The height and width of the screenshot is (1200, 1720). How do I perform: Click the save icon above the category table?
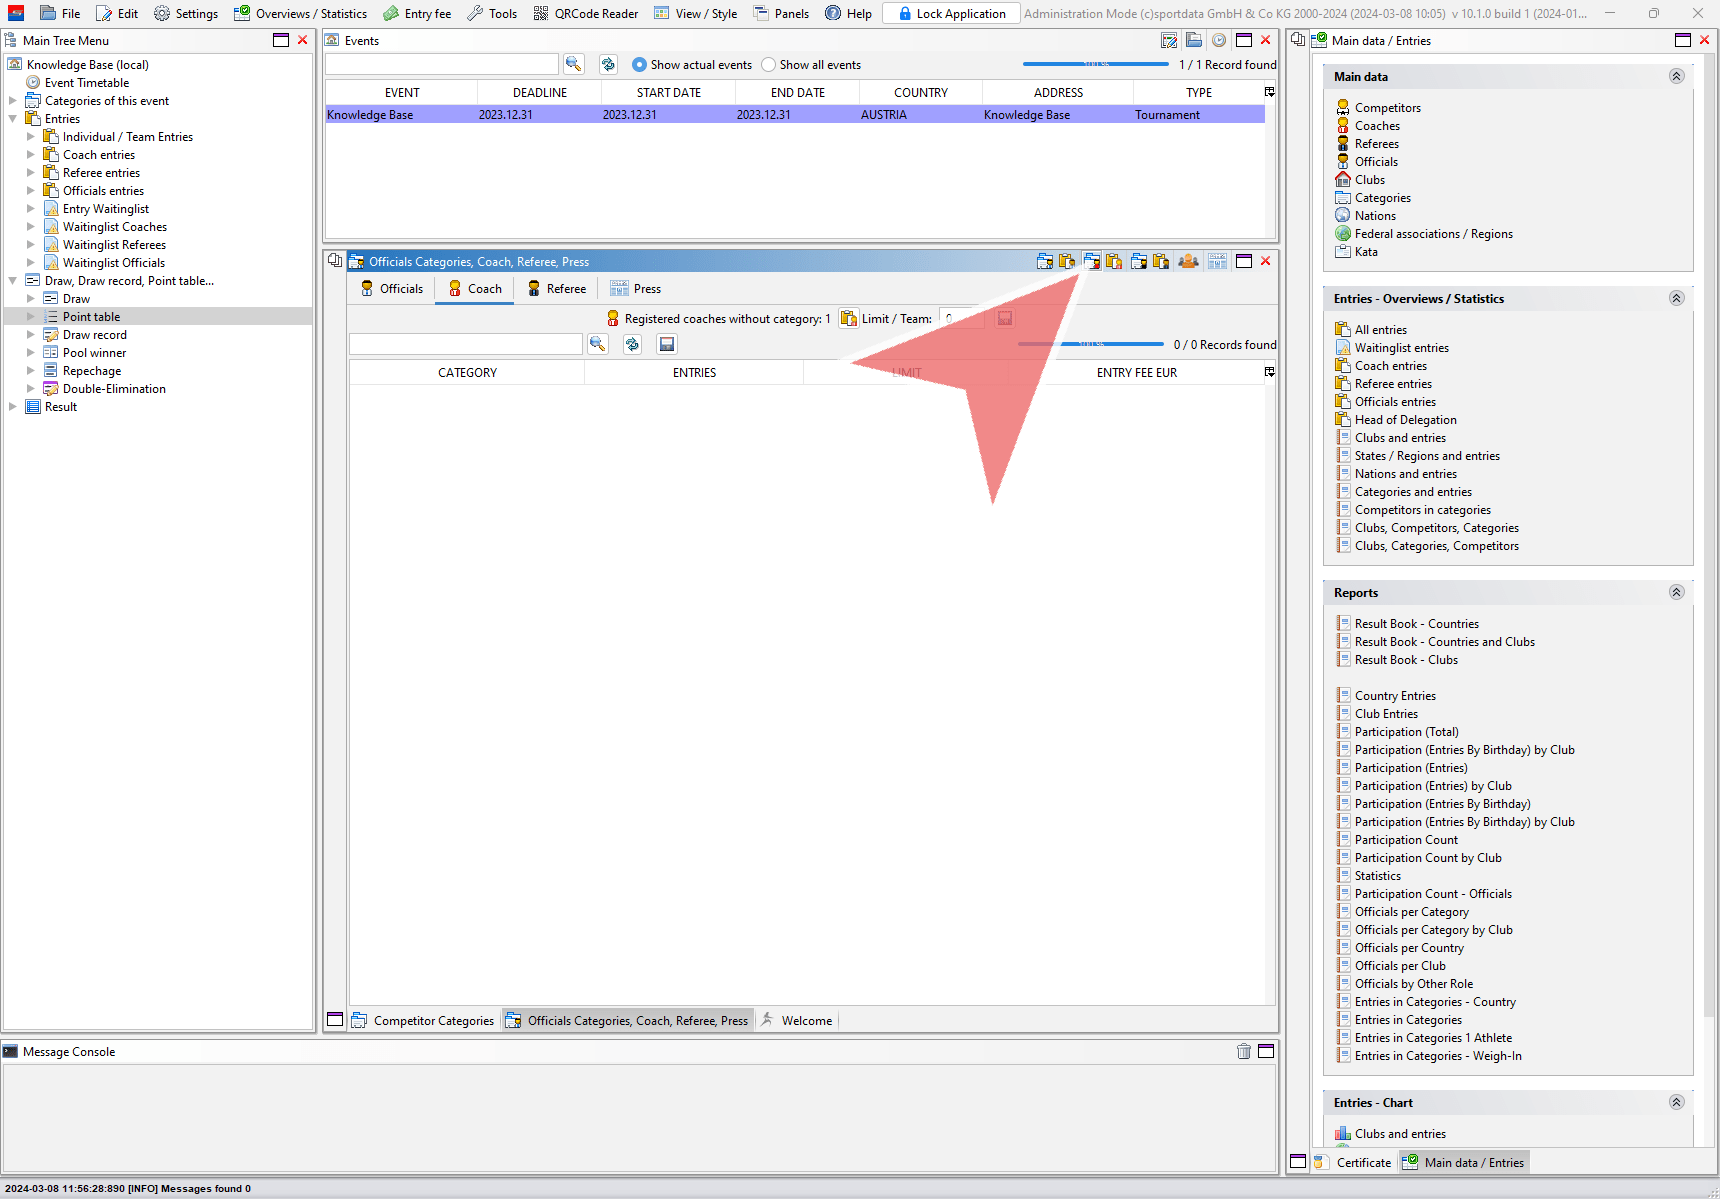point(667,344)
